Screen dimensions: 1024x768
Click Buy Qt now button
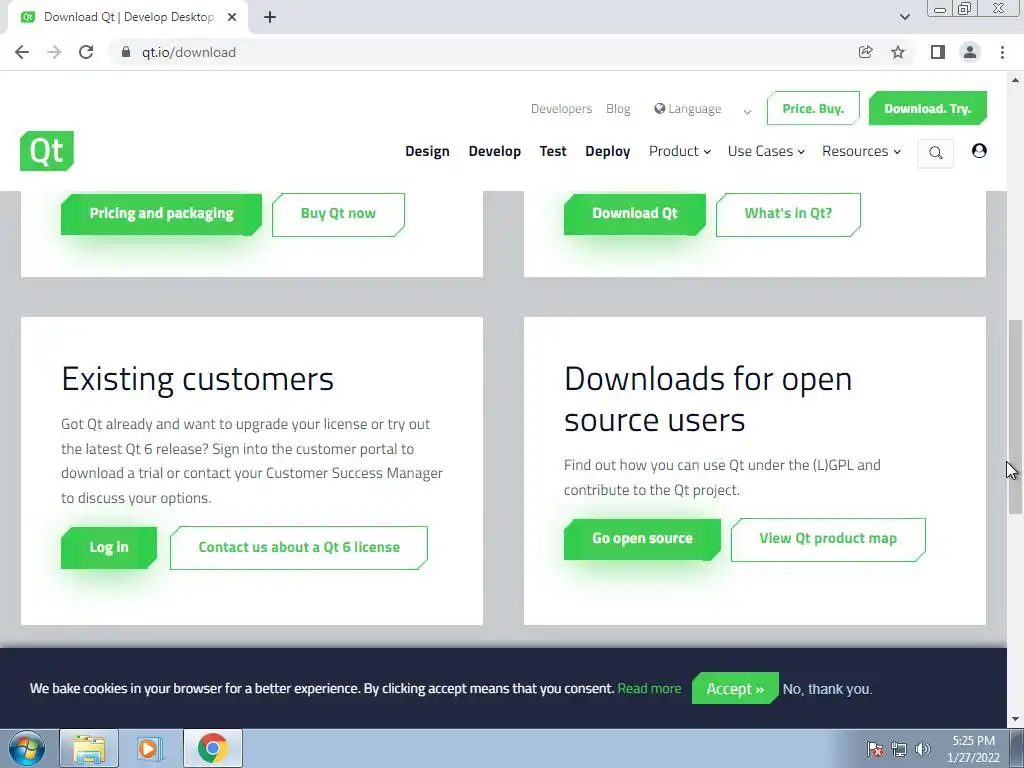pyautogui.click(x=338, y=214)
